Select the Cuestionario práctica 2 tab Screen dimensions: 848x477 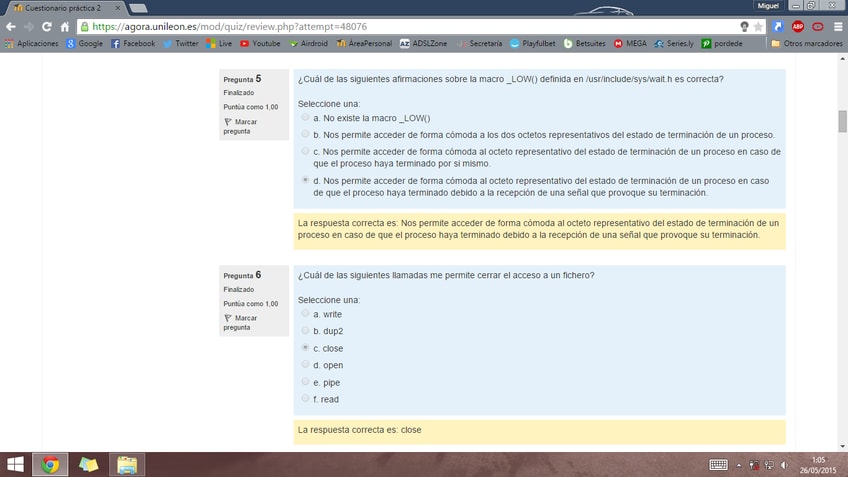pos(63,8)
